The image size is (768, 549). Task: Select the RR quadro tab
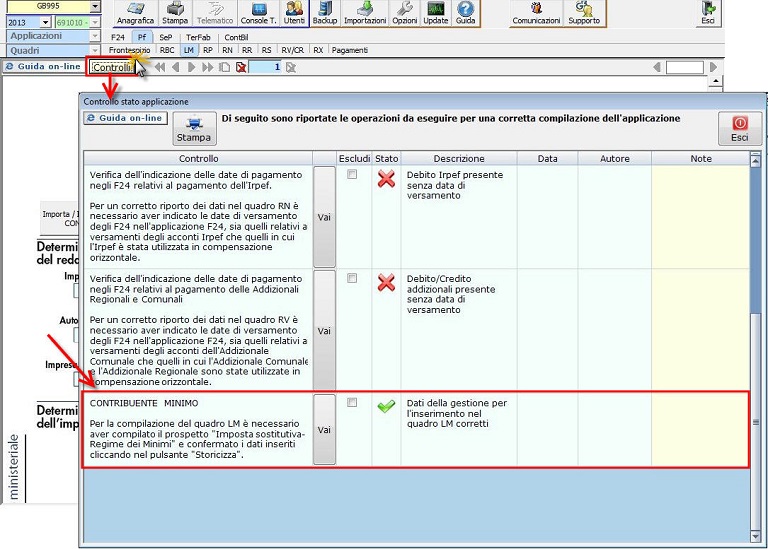point(247,50)
